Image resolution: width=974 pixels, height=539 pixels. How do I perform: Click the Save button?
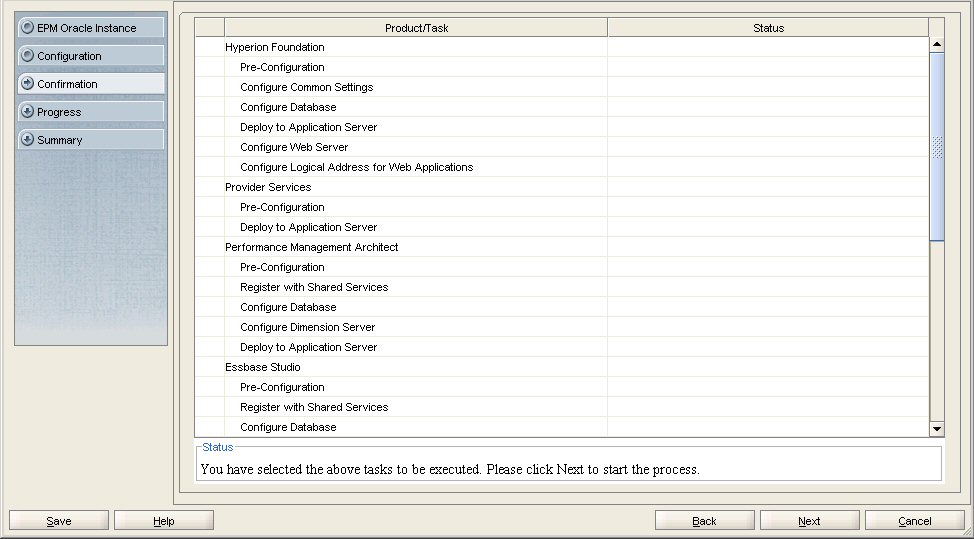point(59,521)
